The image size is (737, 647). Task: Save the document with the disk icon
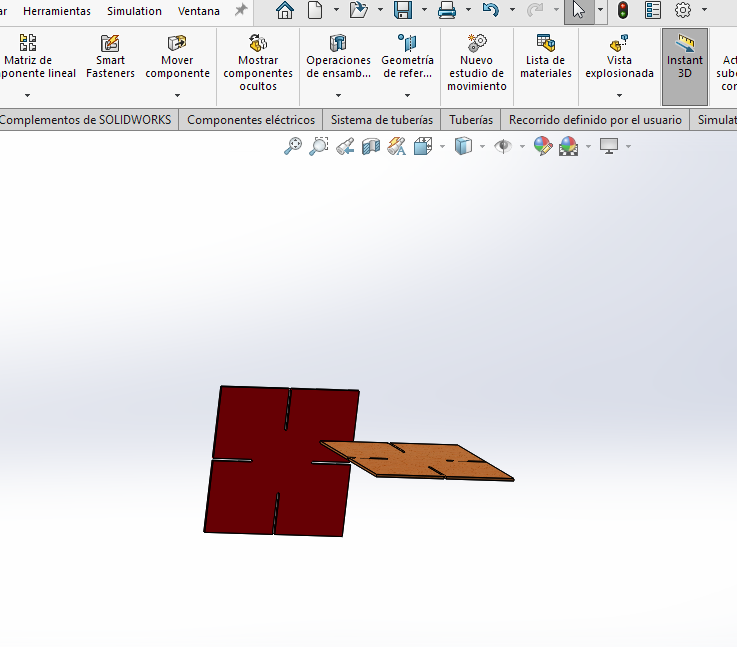403,10
